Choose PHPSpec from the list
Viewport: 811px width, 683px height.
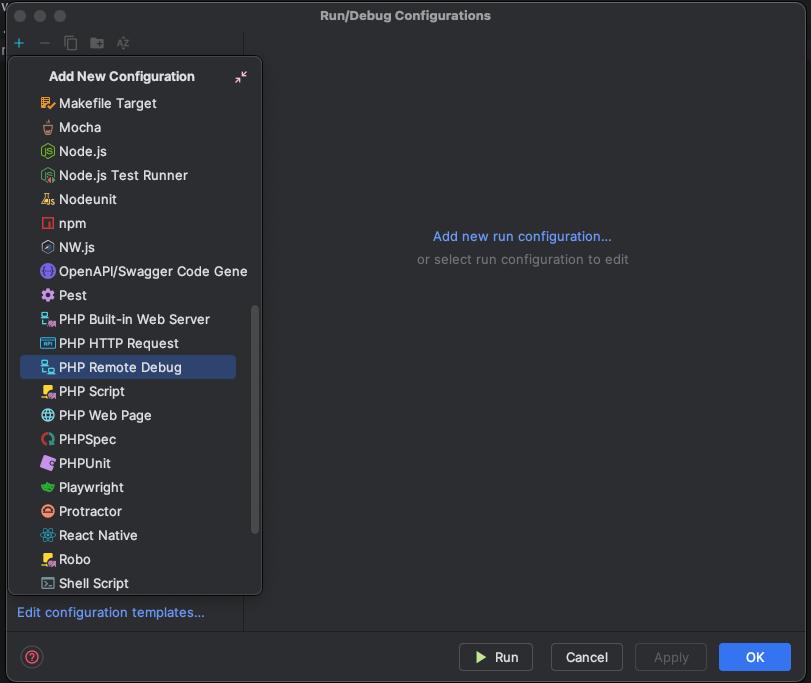pos(128,439)
